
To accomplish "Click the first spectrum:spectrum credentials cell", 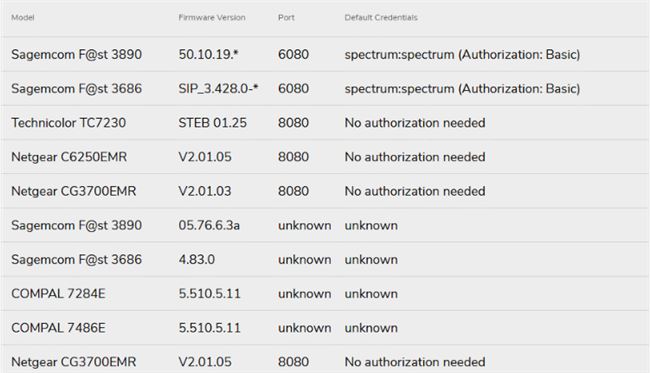I will point(462,54).
